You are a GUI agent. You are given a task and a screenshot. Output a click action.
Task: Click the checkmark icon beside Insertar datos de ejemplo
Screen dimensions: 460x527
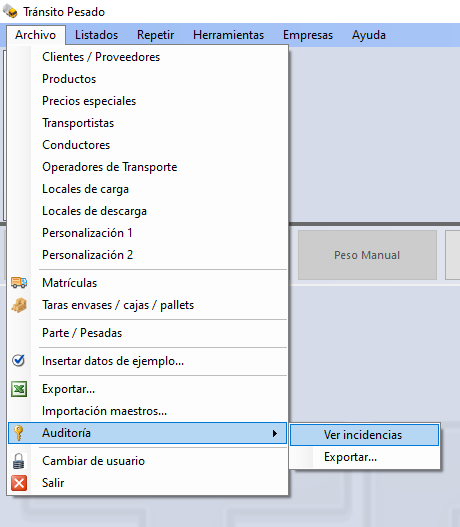18,361
